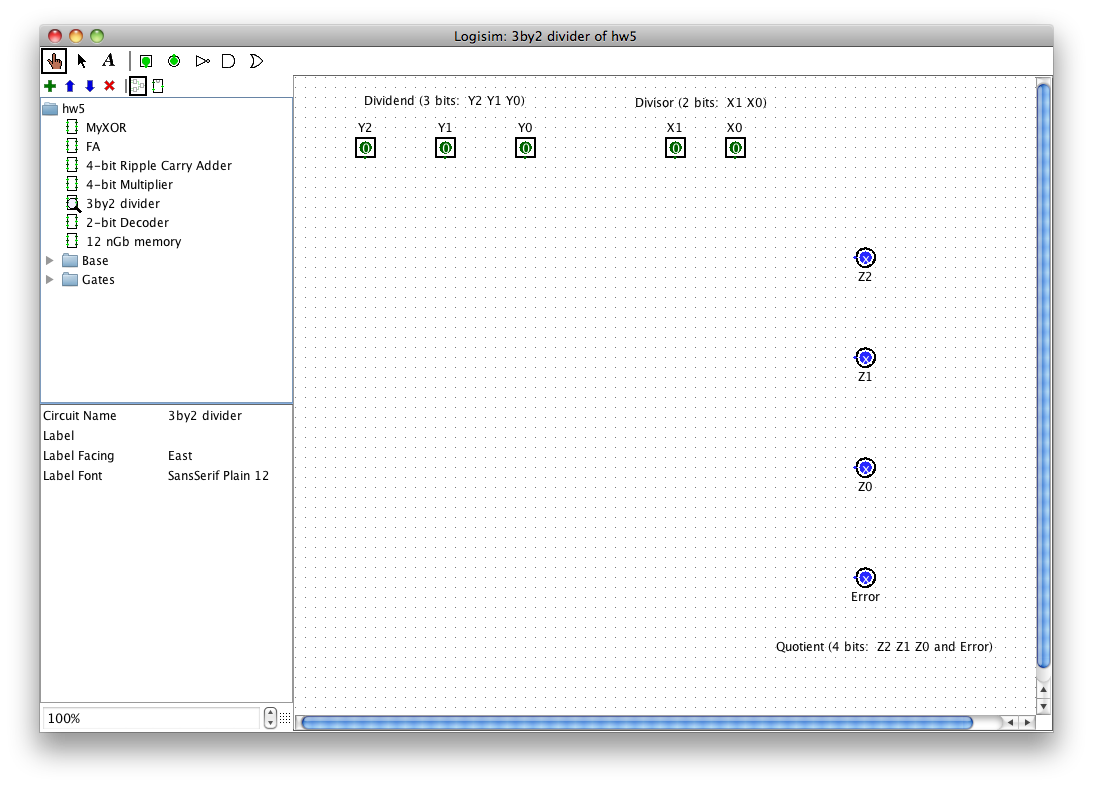This screenshot has width=1093, height=787.
Task: Click the horizontal scrollbar of the canvas
Action: pyautogui.click(x=636, y=722)
